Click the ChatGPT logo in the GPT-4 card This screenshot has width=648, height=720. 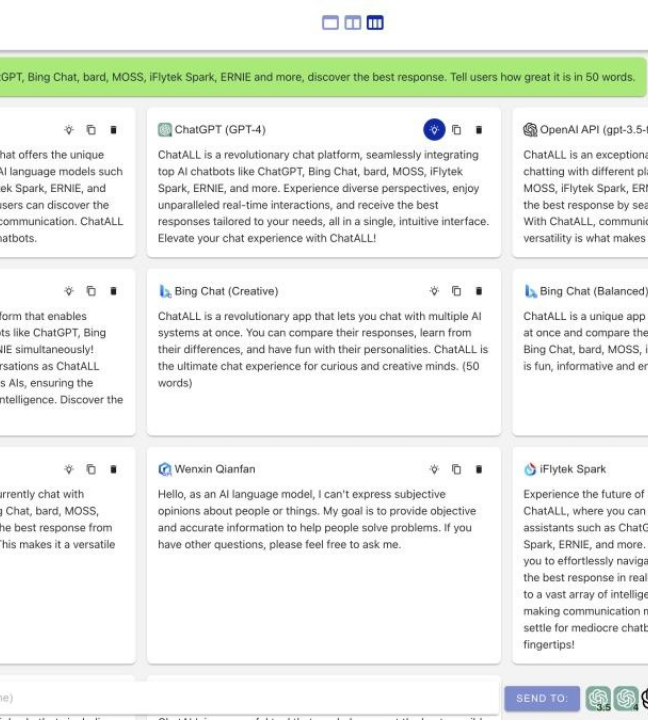pyautogui.click(x=164, y=130)
